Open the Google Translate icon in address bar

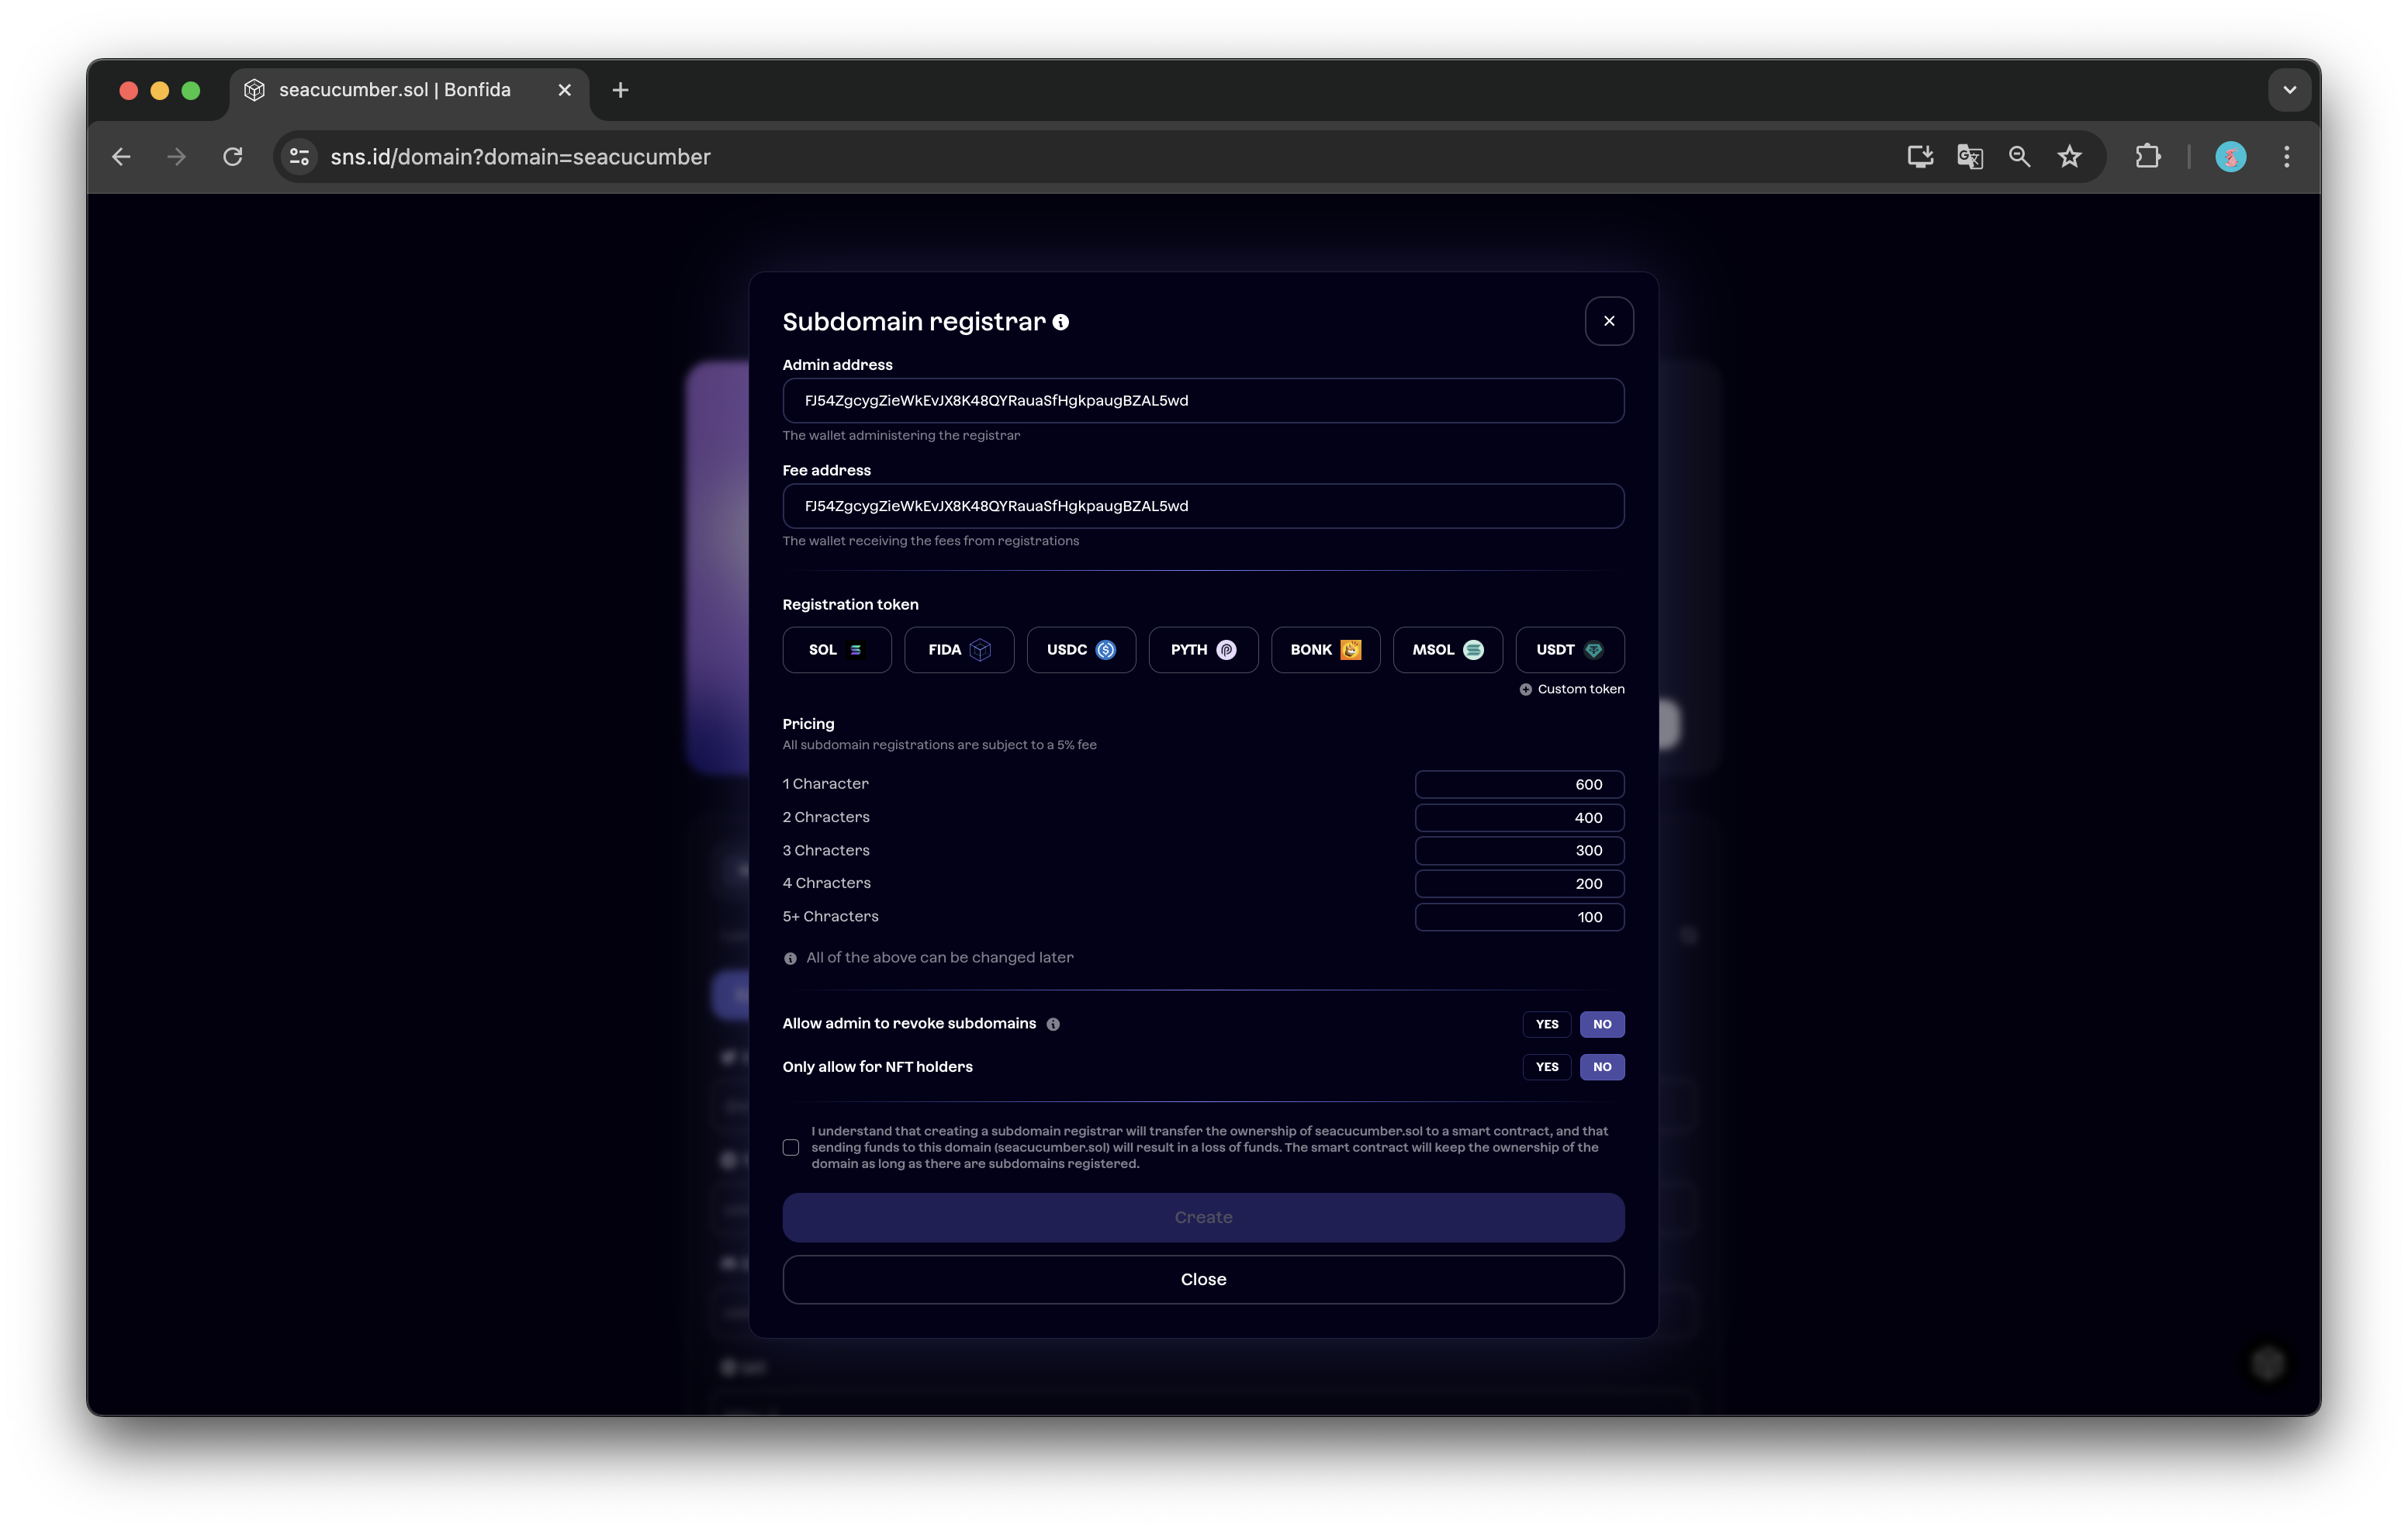[x=1969, y=157]
